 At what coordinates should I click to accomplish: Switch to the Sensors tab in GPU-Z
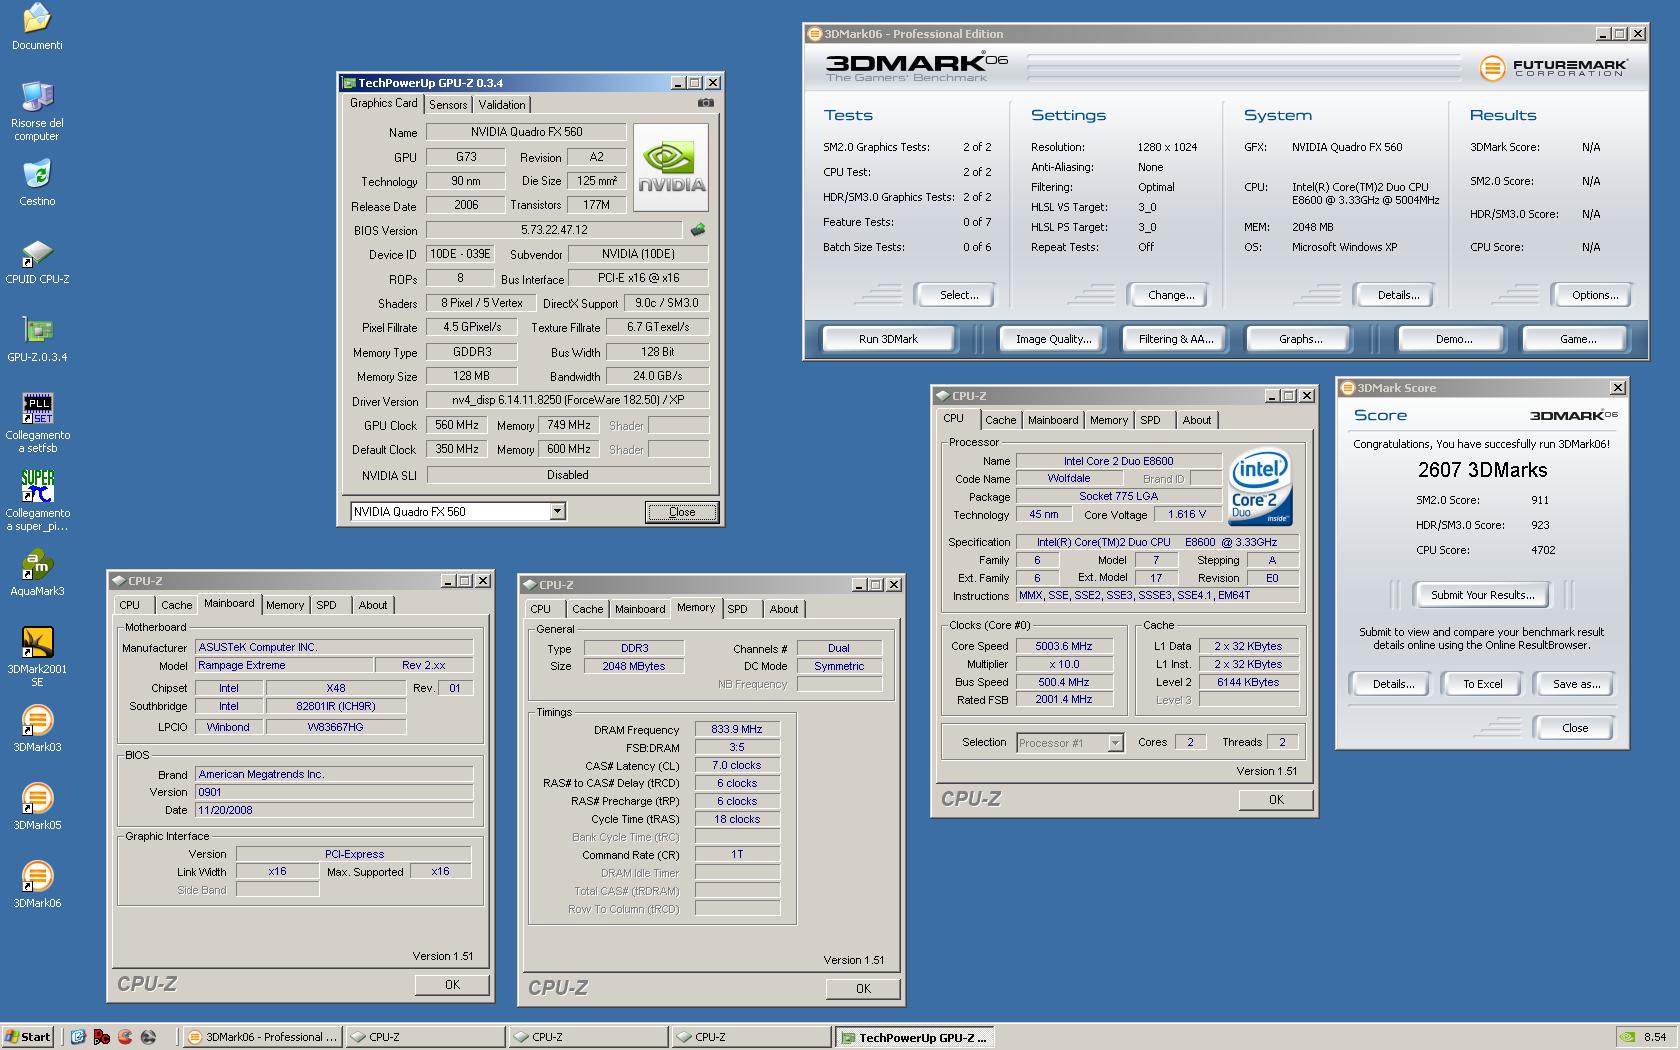tap(448, 105)
